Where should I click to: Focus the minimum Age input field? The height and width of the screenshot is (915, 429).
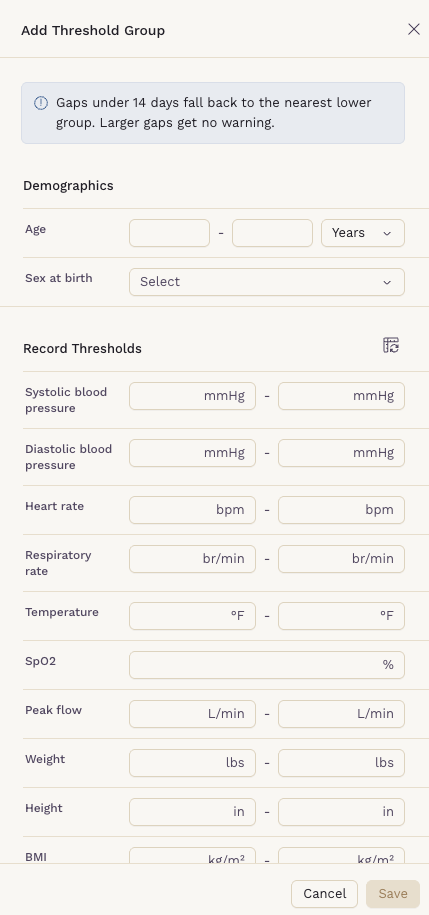tap(169, 233)
